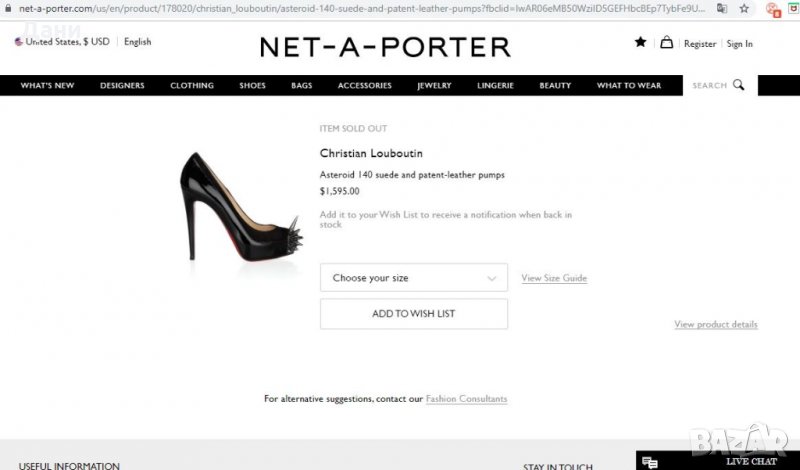The height and width of the screenshot is (470, 800).
Task: Open the DESIGNERS menu item
Action: [122, 85]
